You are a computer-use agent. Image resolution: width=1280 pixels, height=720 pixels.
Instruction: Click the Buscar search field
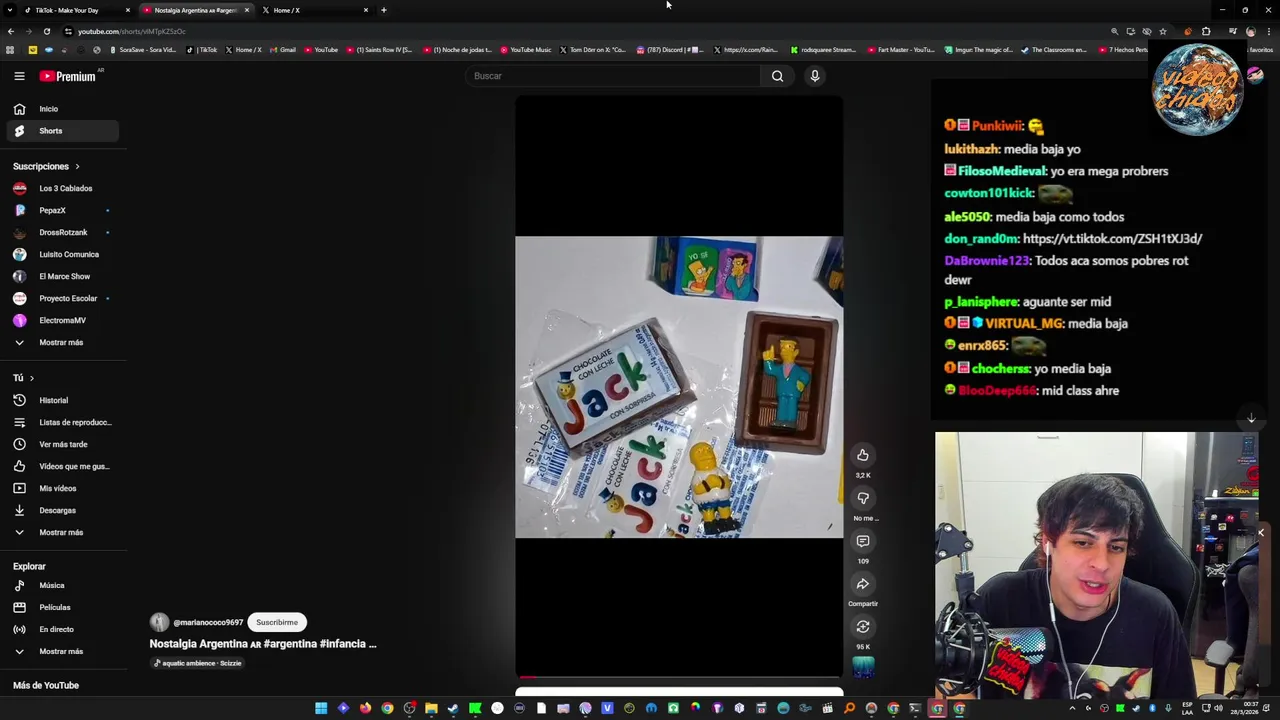[612, 76]
